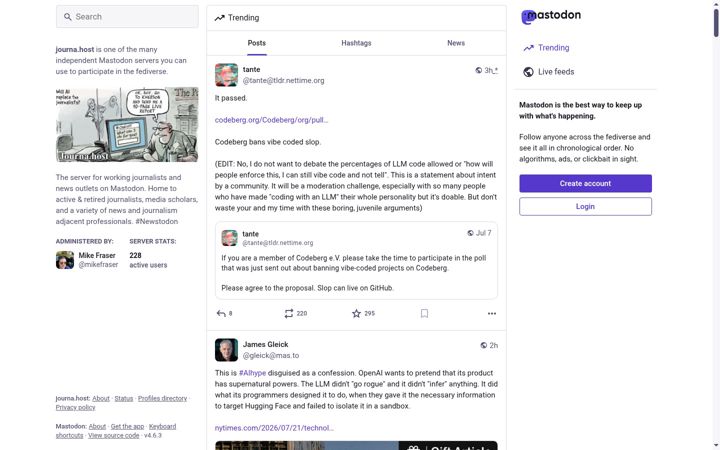720x450 pixels.
Task: Click the page vertical scrollbar thumb
Action: (716, 21)
